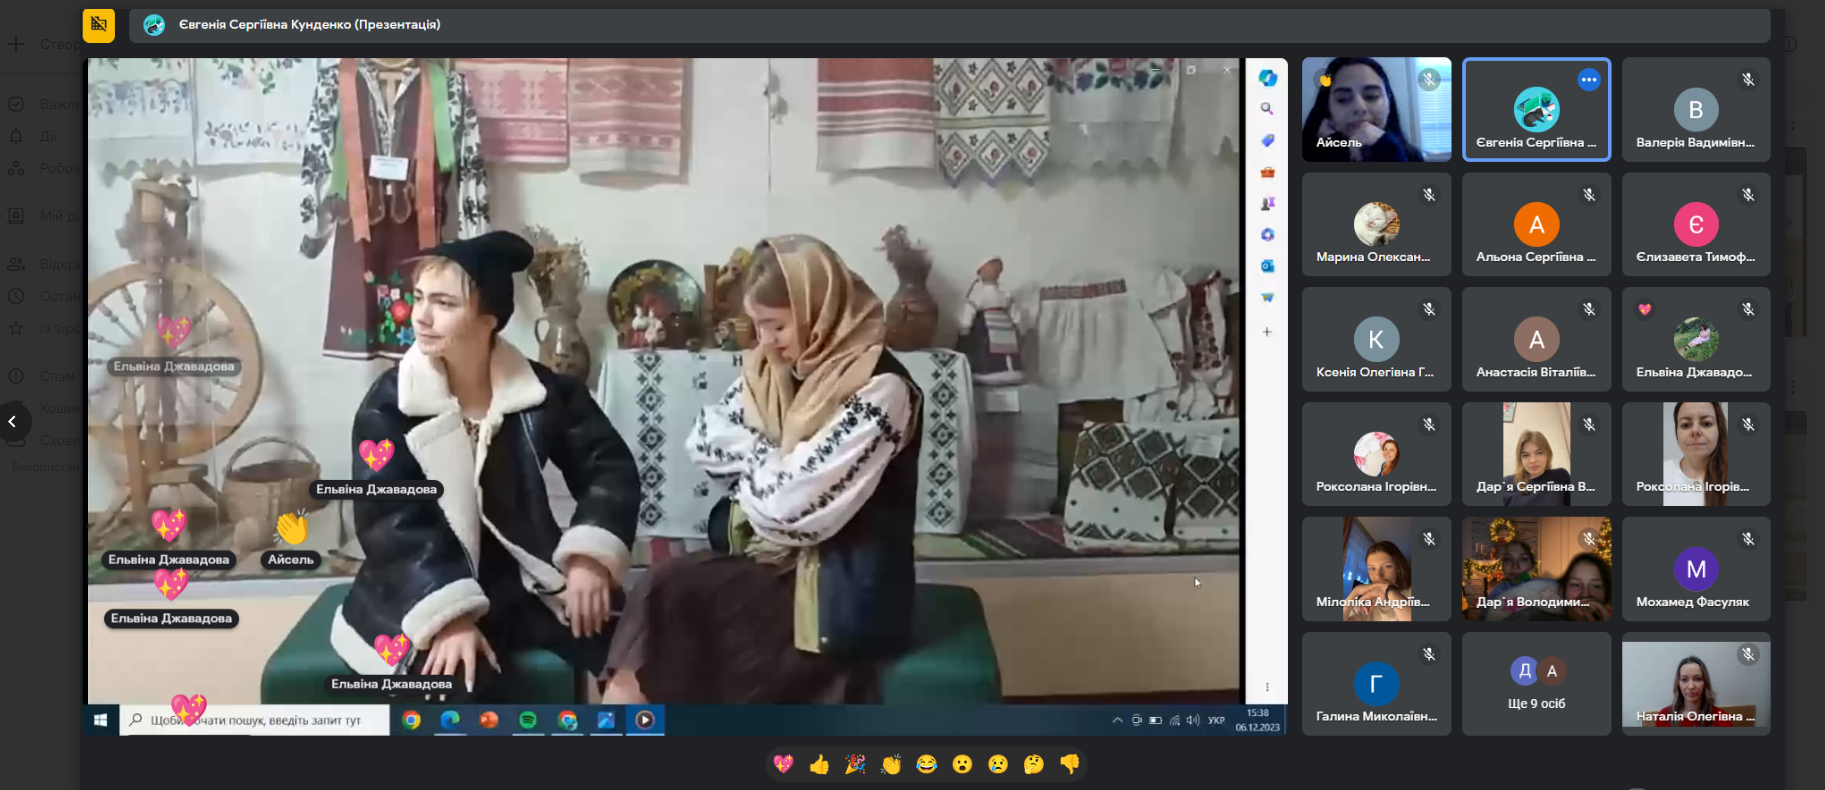Screen dimensions: 1825x790
Task: Click the presentation title Євгенія Сергіївна Кунденко
Action: coord(309,25)
